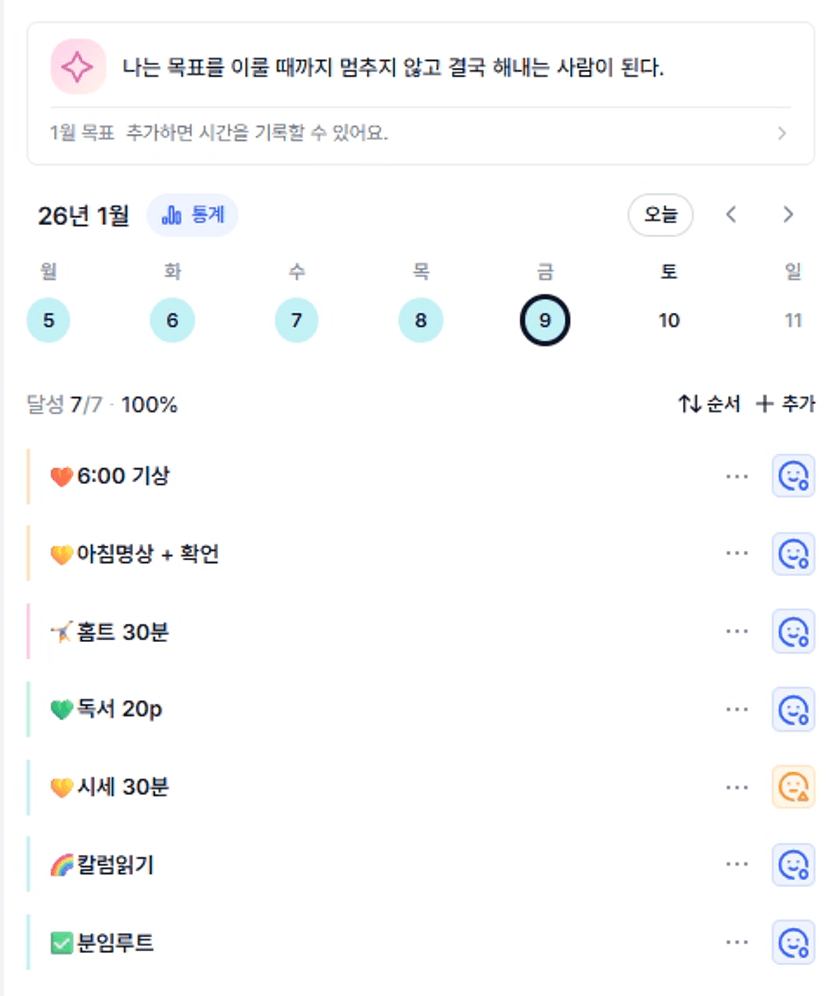
Task: Go to the previous week
Action: (x=732, y=215)
